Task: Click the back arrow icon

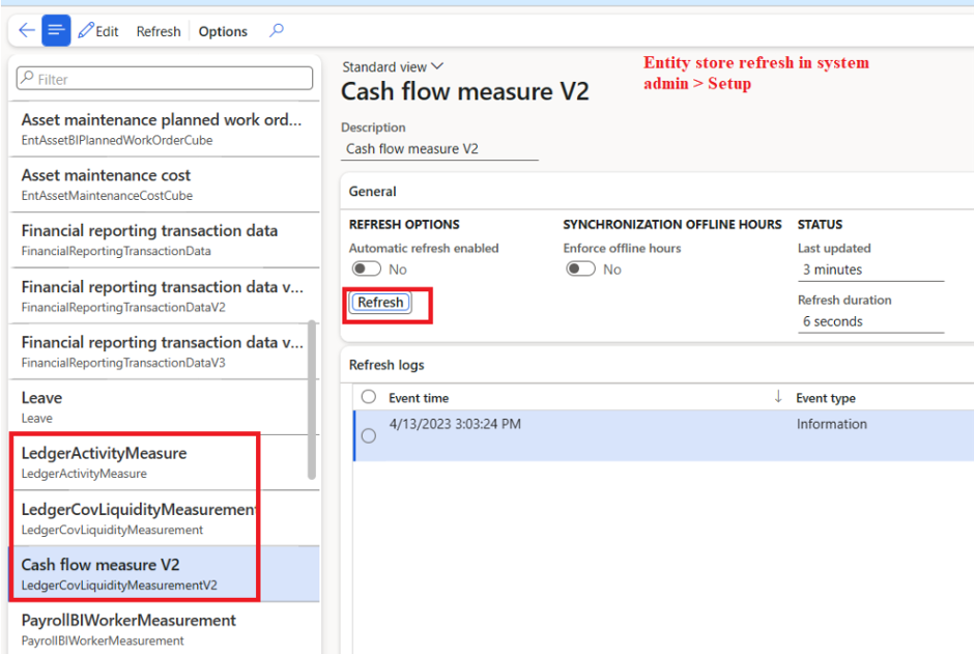Action: click(26, 31)
